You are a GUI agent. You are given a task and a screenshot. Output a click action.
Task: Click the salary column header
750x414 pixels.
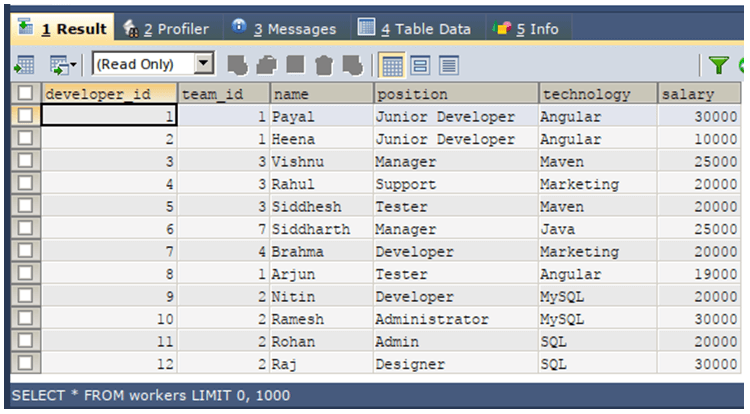pos(699,94)
